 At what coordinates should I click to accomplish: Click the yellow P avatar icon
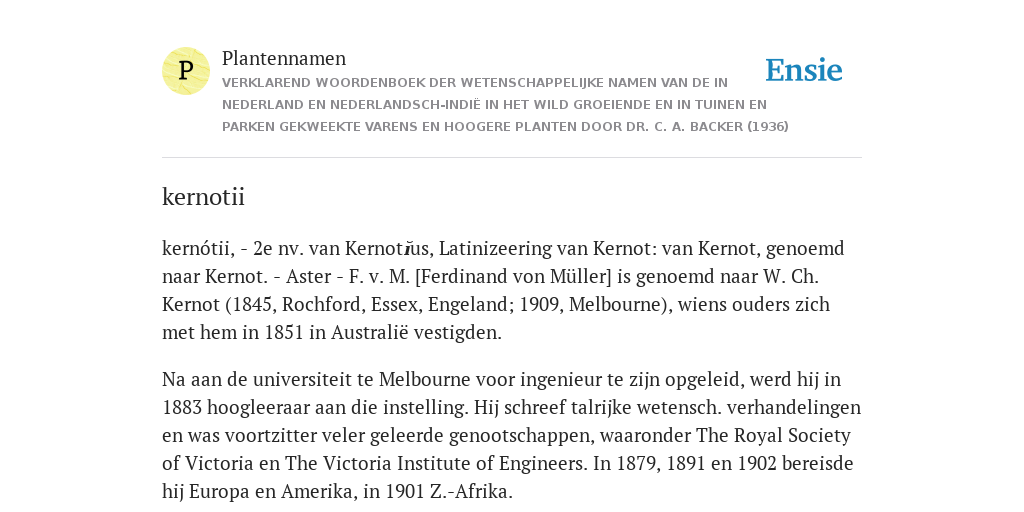(186, 71)
